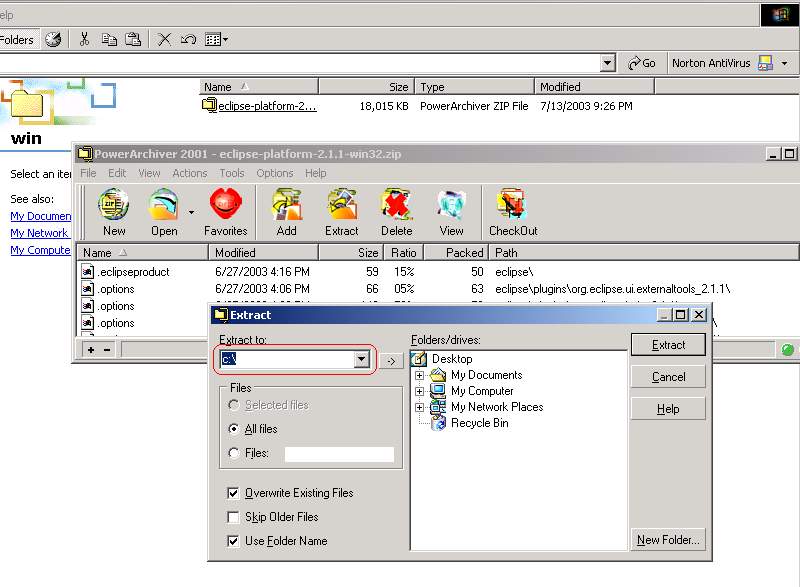Open the PowerArchiver Help menu

click(x=315, y=173)
